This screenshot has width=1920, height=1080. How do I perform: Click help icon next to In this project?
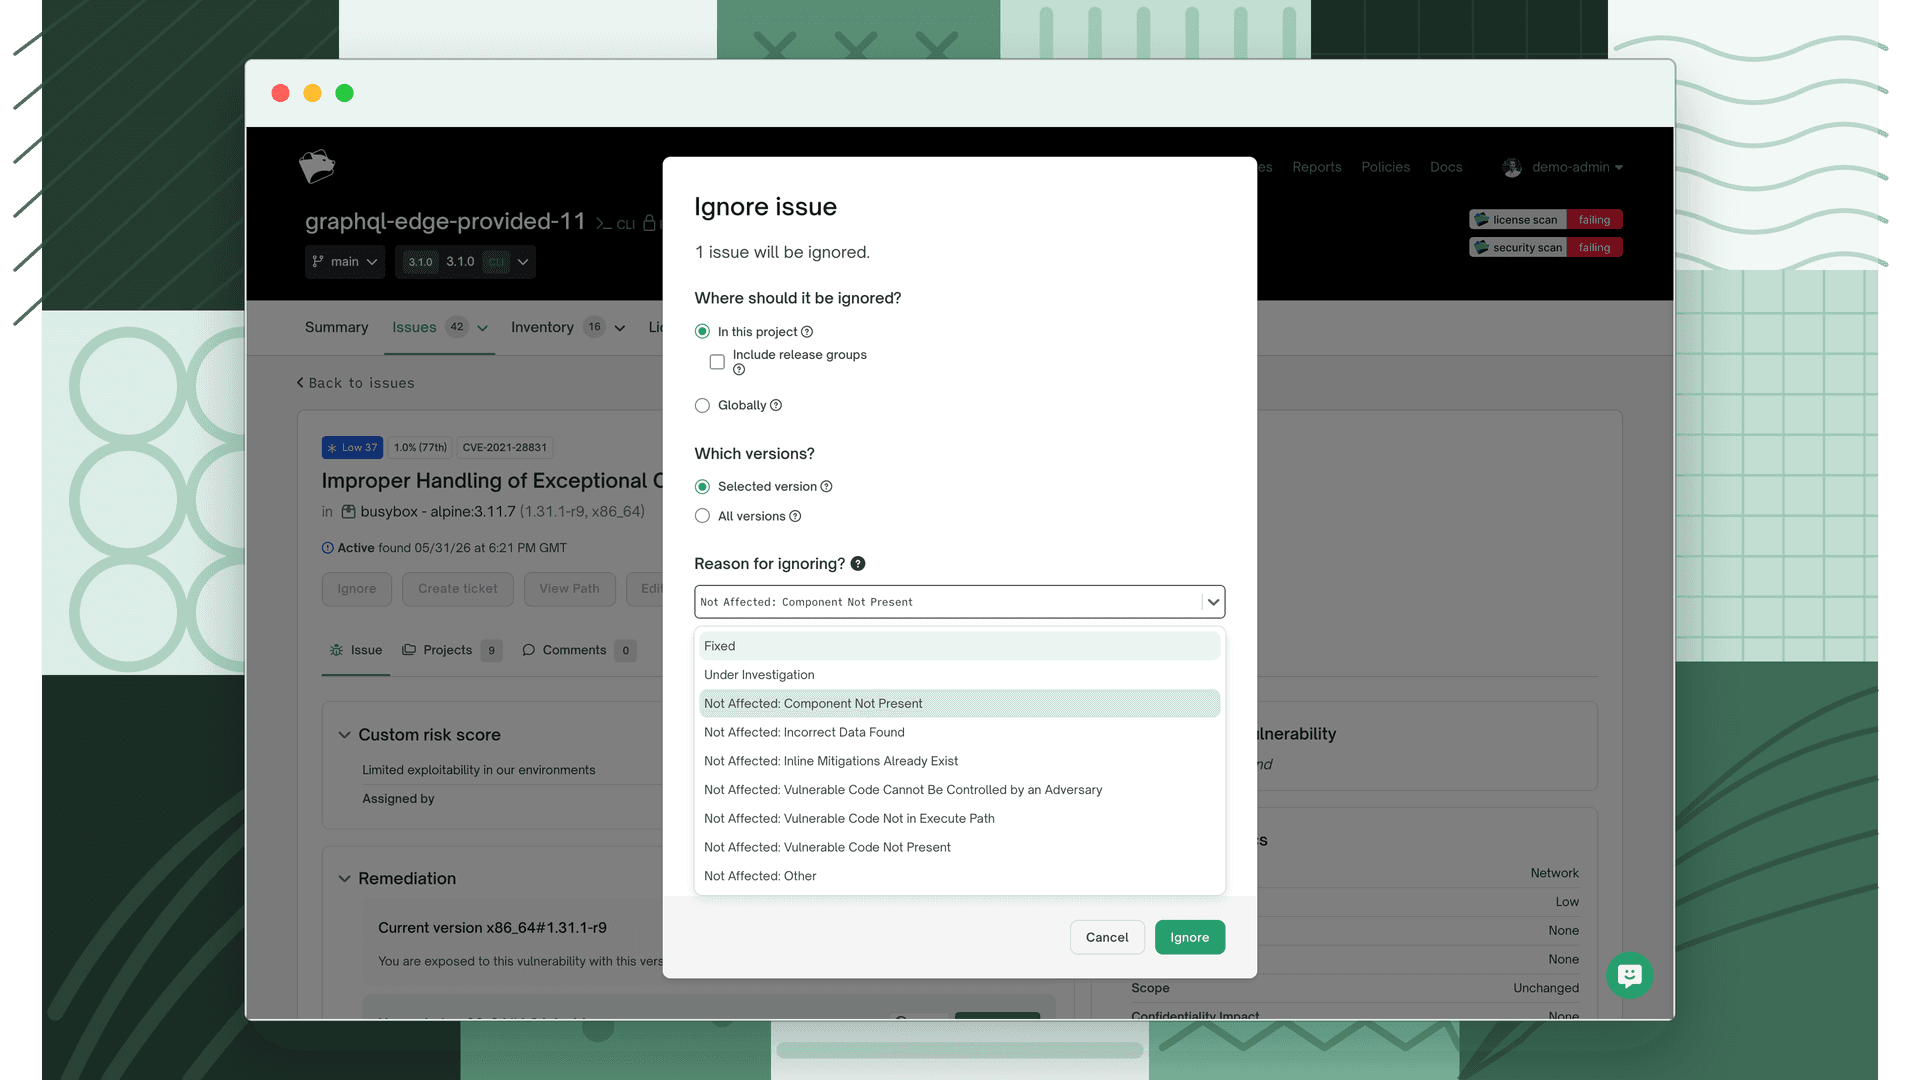point(807,332)
